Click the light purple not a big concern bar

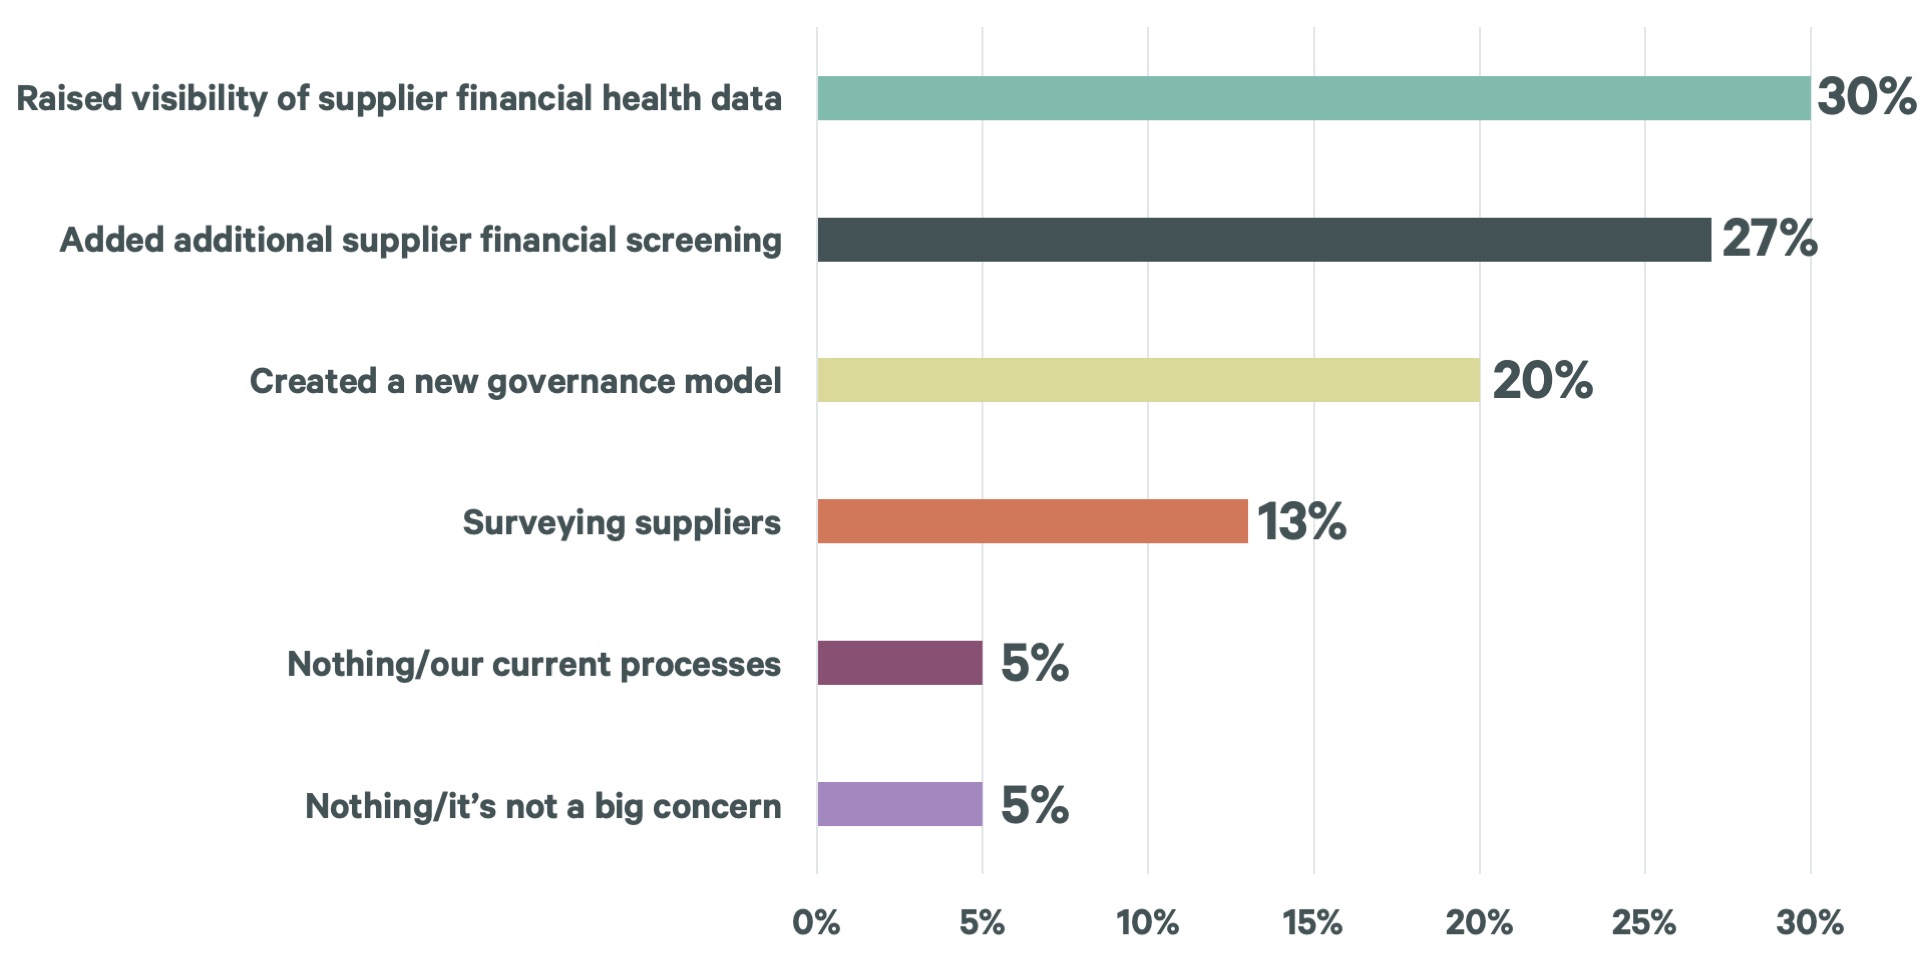[899, 804]
